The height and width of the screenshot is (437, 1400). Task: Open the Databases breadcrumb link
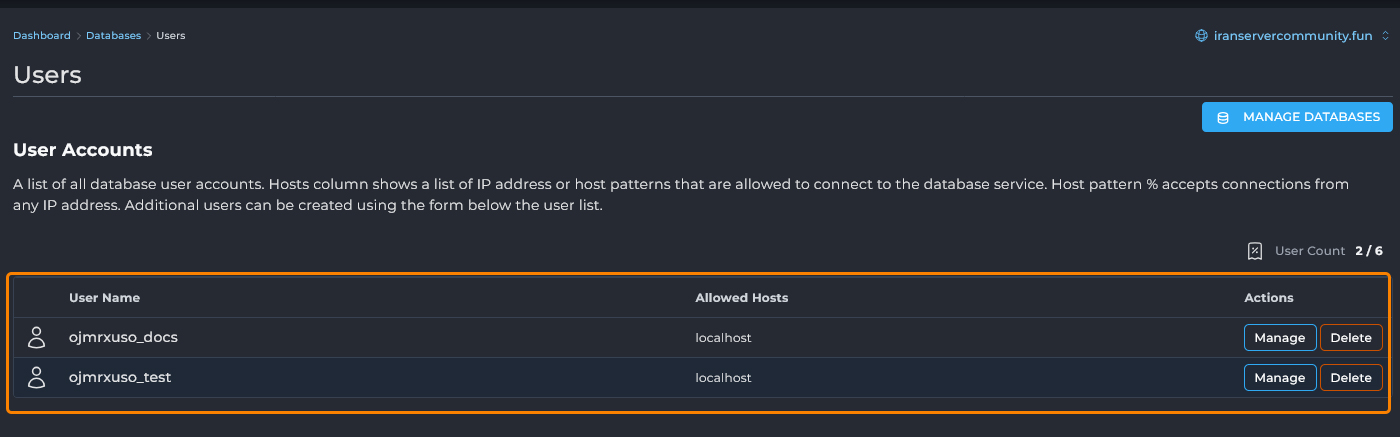(x=113, y=36)
